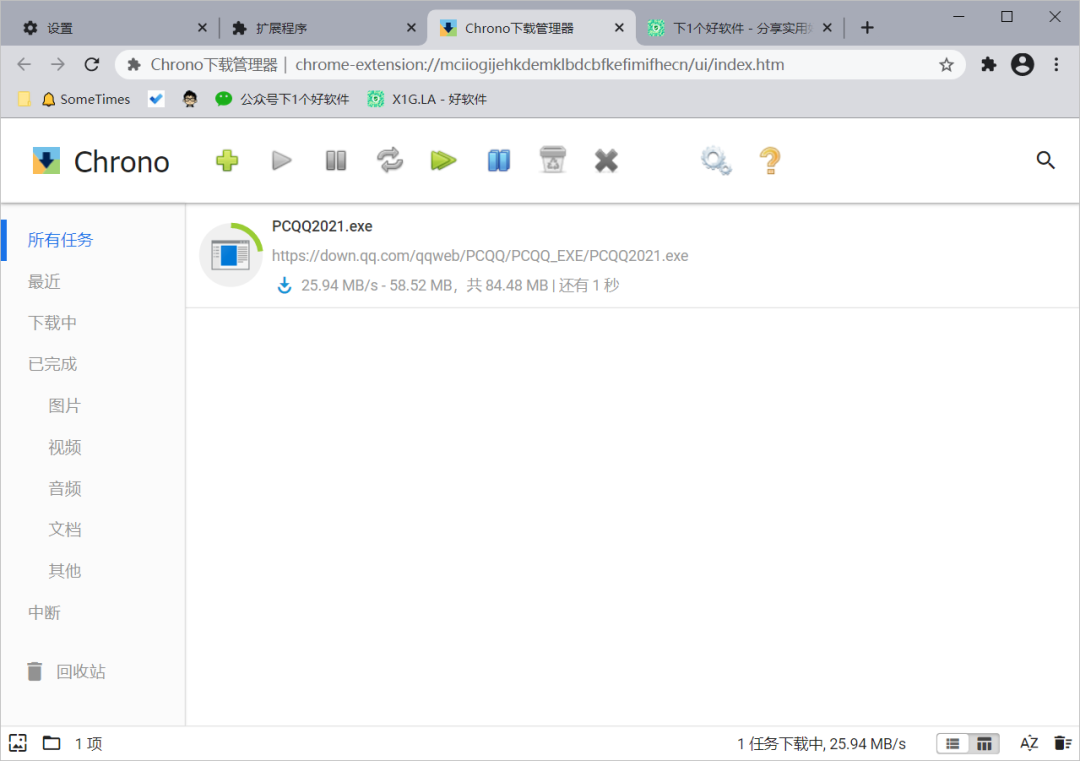This screenshot has width=1080, height=761.
Task: Switch to the 扩展程序 browser tab
Action: (320, 28)
